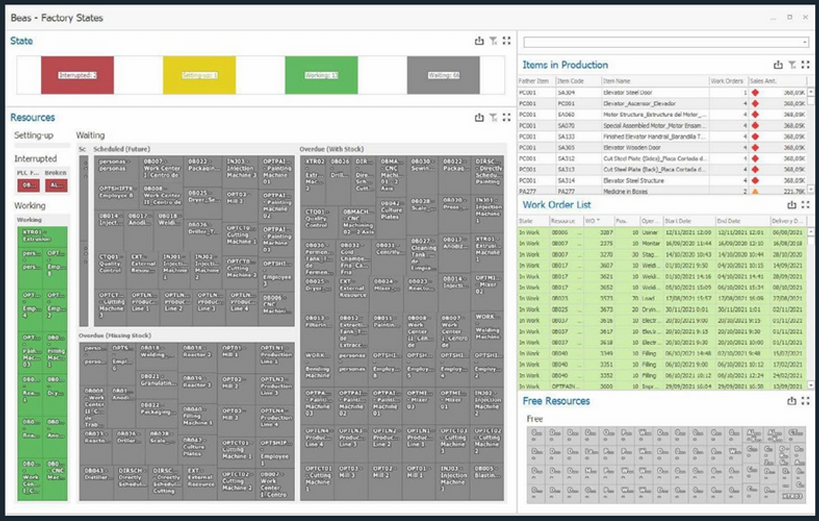Image resolution: width=819 pixels, height=521 pixels.
Task: Click the Work Orders column header
Action: (x=727, y=80)
